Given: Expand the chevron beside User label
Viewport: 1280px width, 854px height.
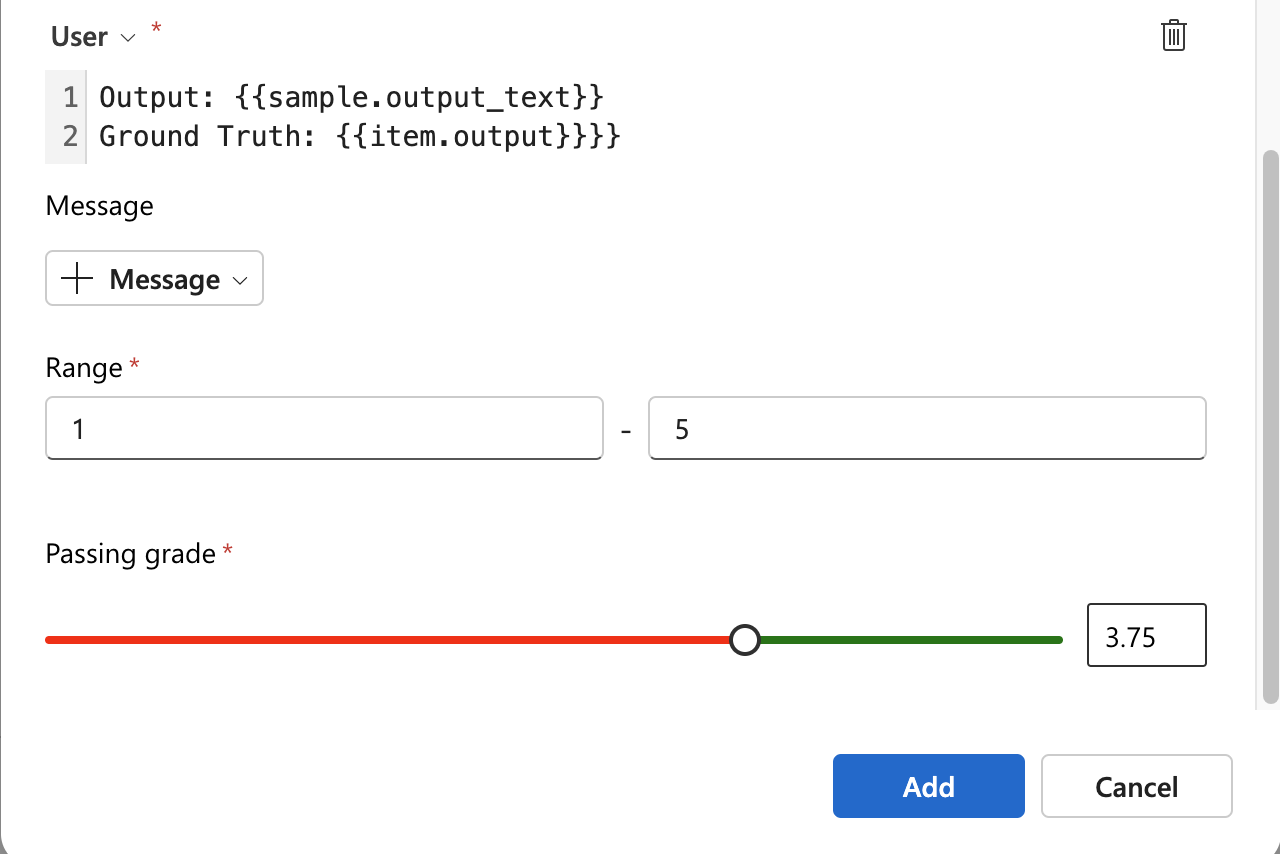Looking at the screenshot, I should point(127,38).
